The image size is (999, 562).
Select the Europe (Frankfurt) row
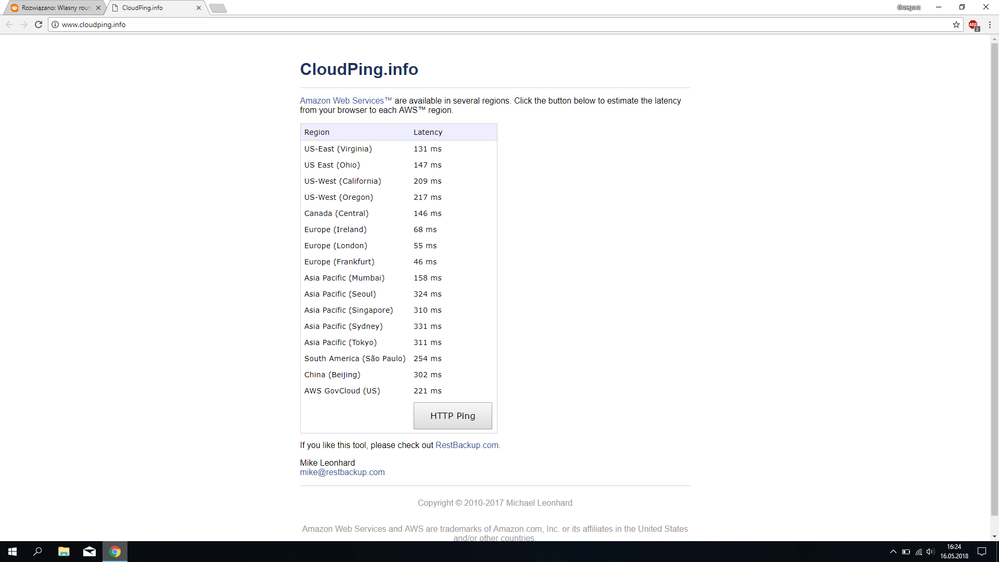pos(399,262)
